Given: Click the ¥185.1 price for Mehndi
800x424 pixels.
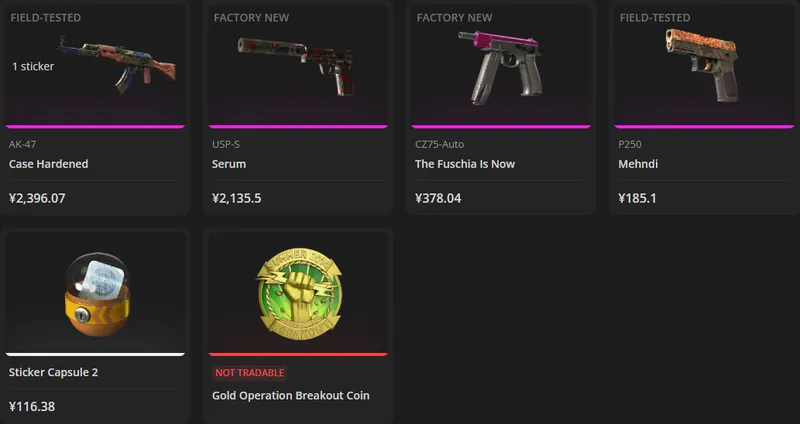Looking at the screenshot, I should (x=637, y=198).
